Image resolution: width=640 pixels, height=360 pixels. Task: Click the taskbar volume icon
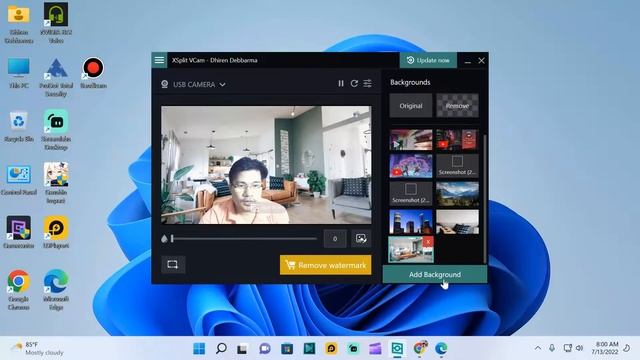click(x=579, y=348)
